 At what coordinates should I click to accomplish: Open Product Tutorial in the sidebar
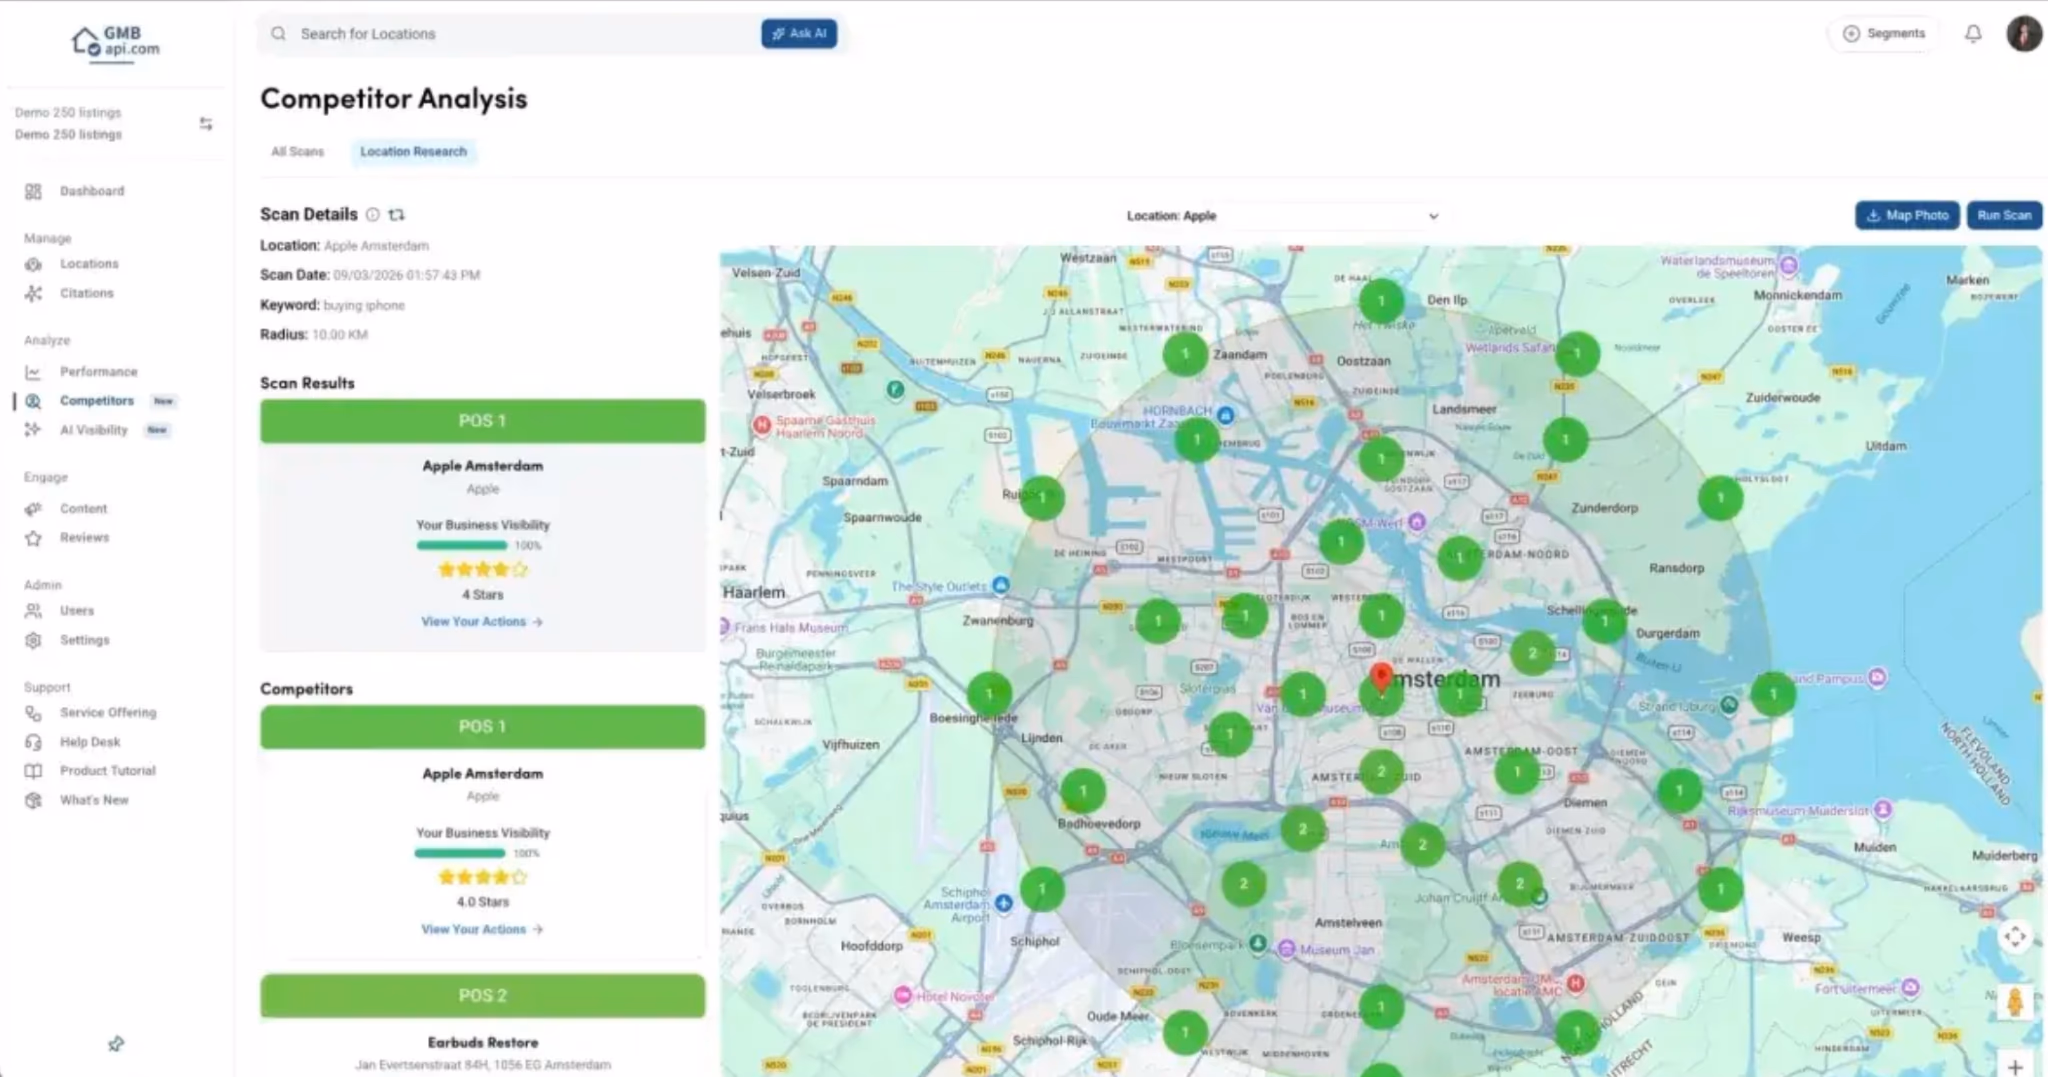point(108,771)
